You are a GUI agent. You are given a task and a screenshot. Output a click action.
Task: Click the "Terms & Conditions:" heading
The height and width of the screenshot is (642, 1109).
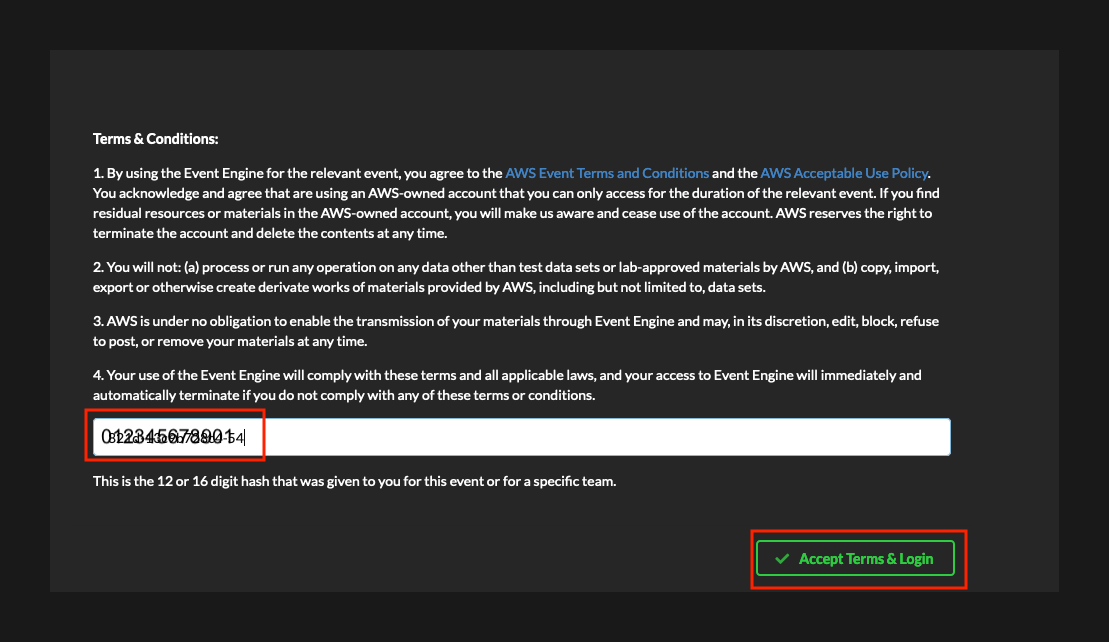156,139
